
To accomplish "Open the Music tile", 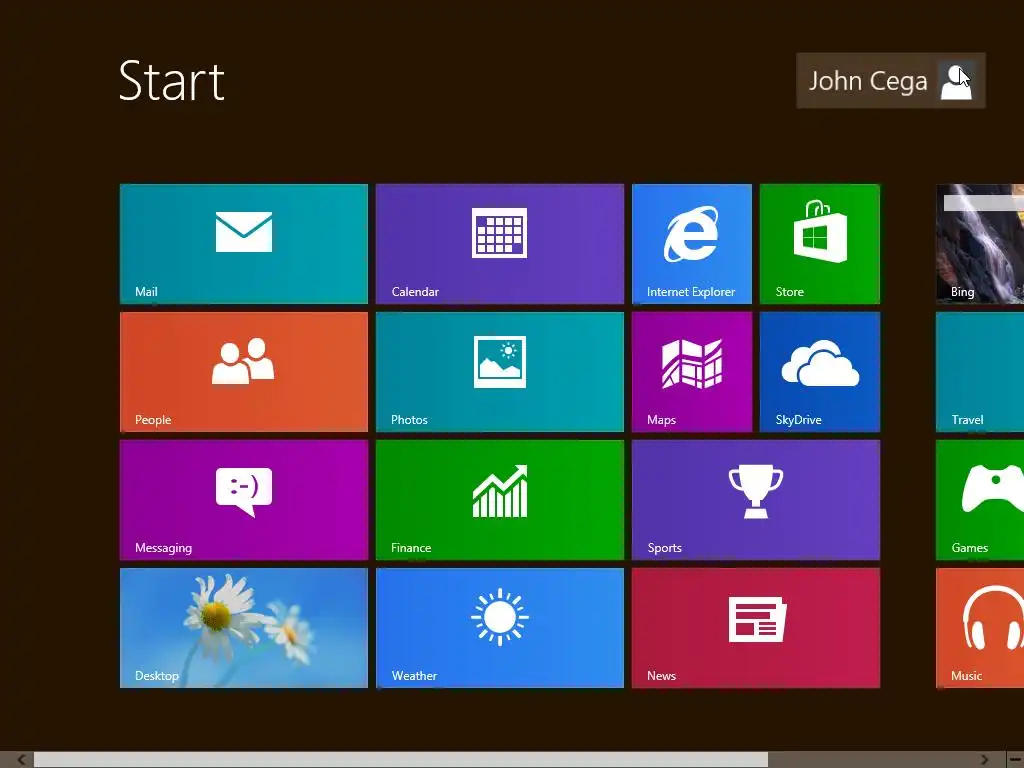I will click(x=980, y=628).
